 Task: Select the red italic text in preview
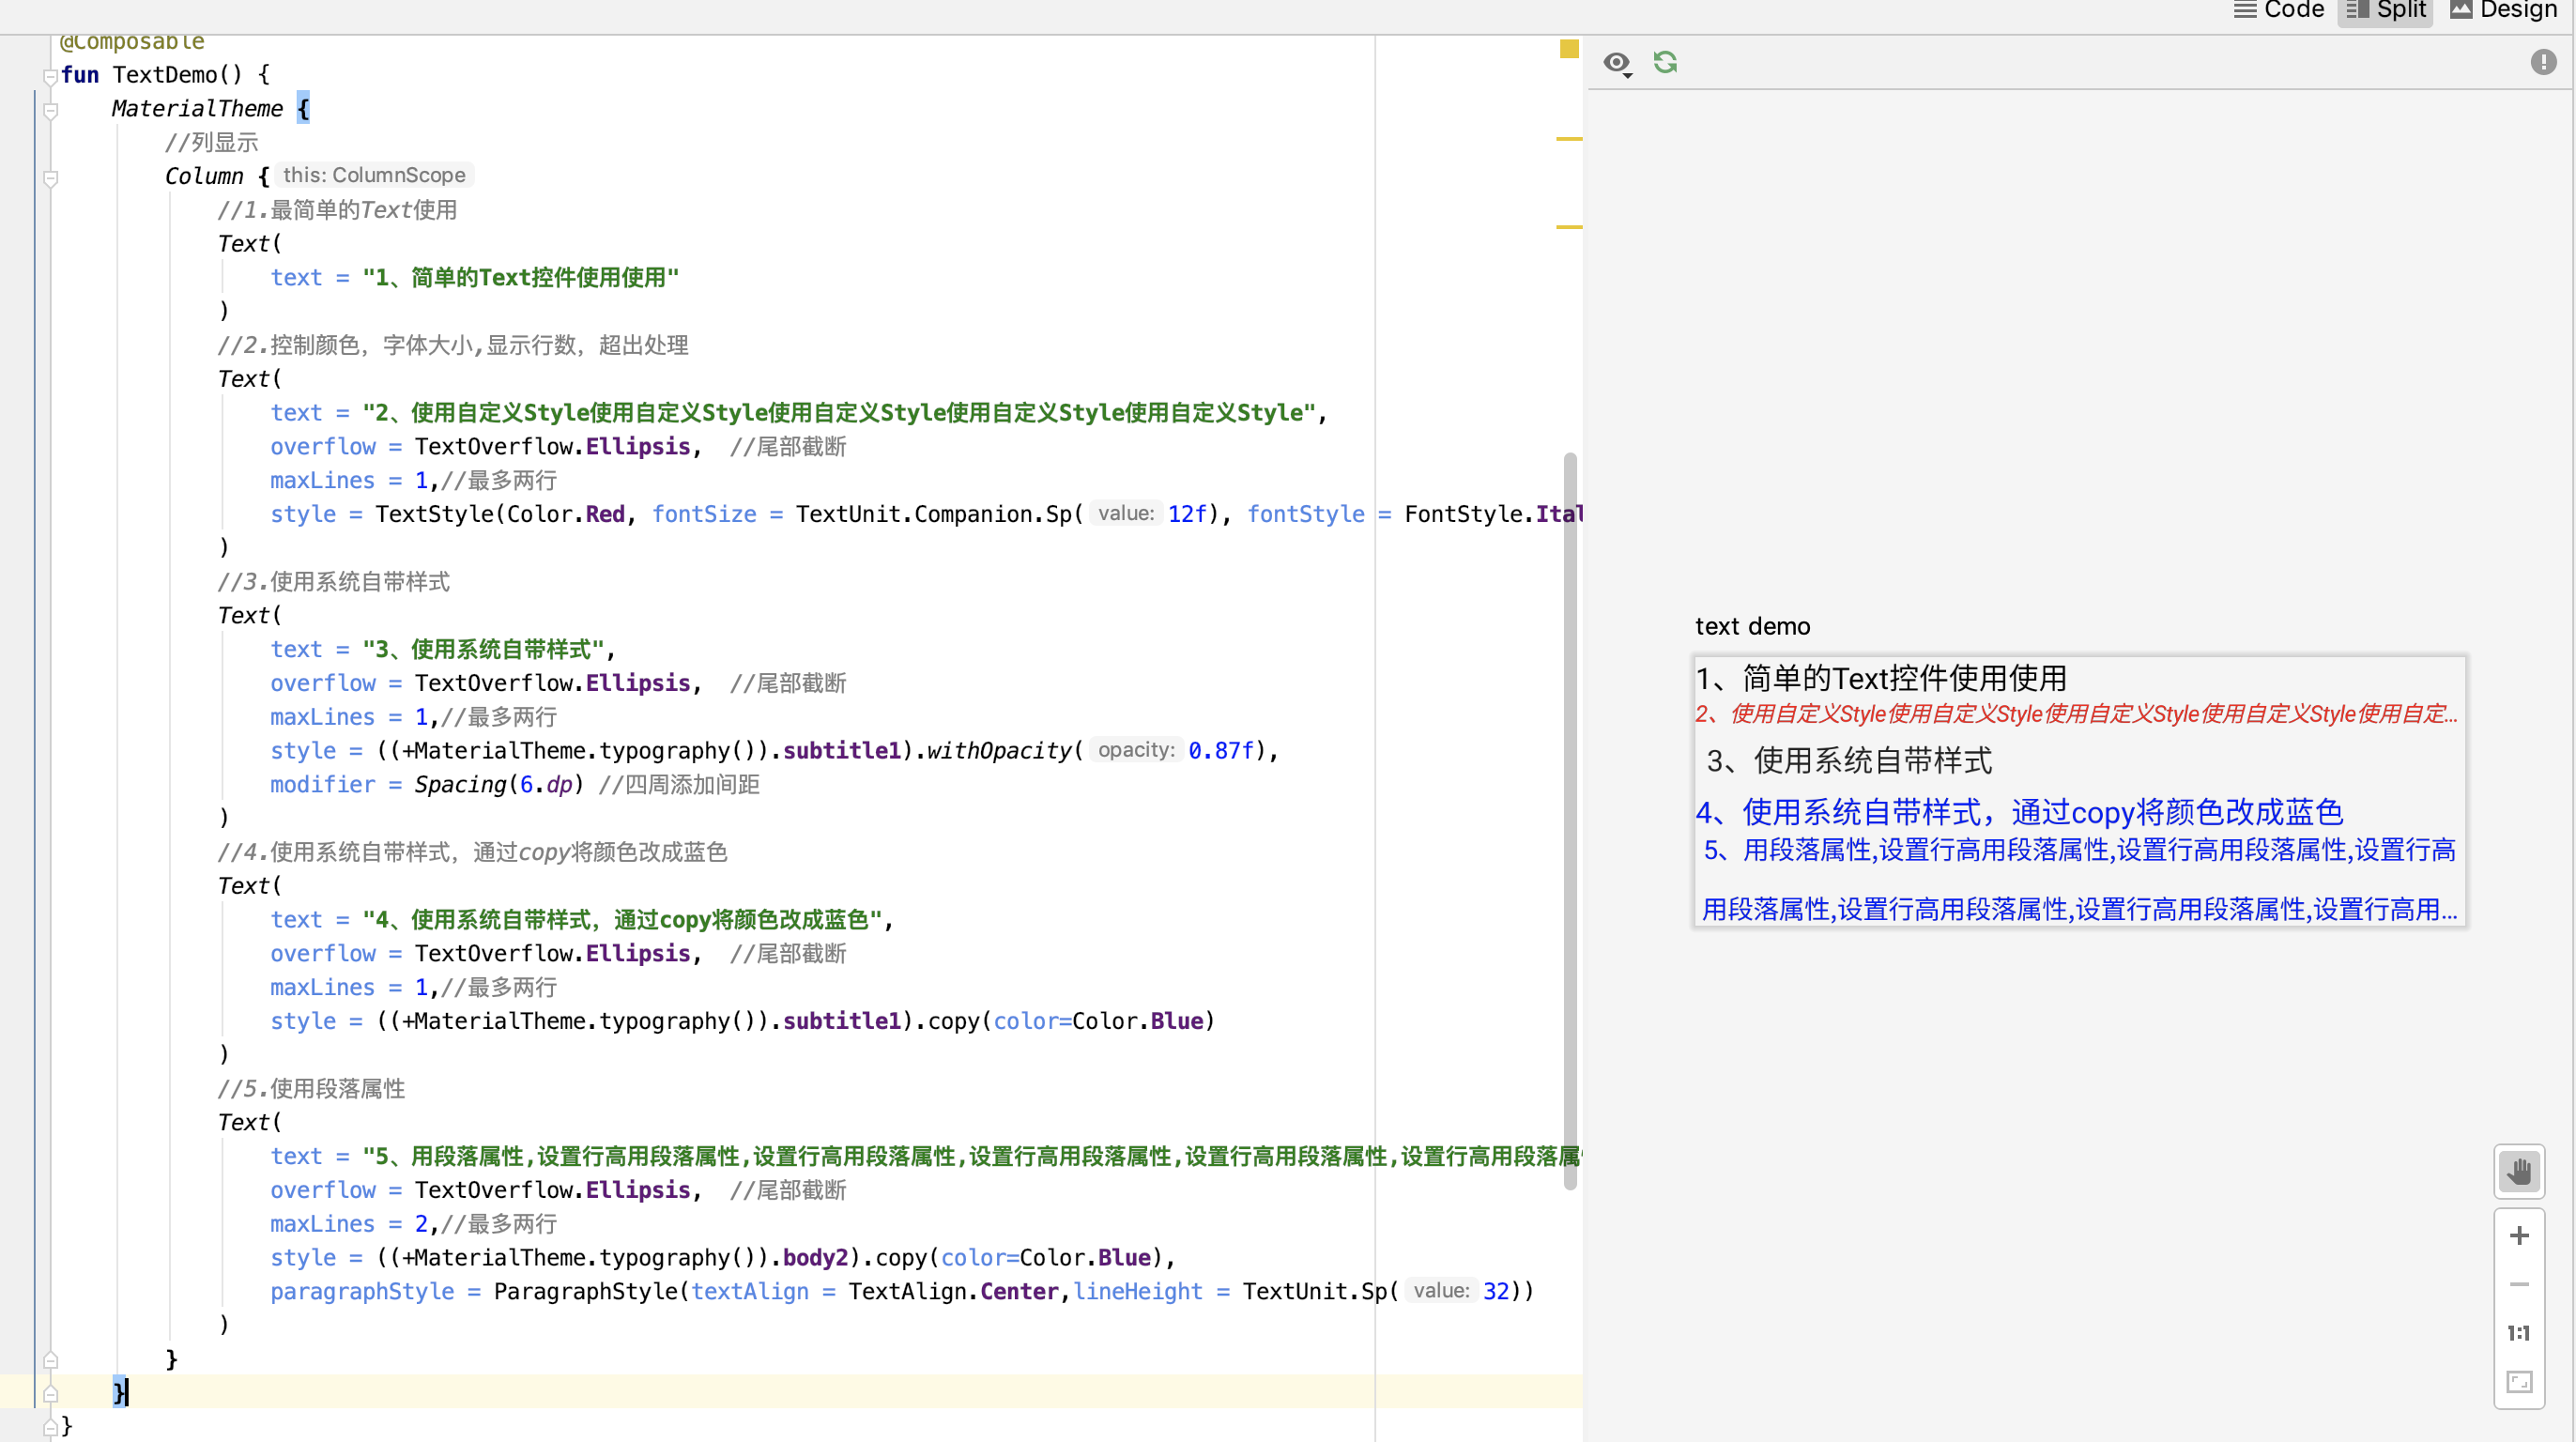click(2075, 714)
